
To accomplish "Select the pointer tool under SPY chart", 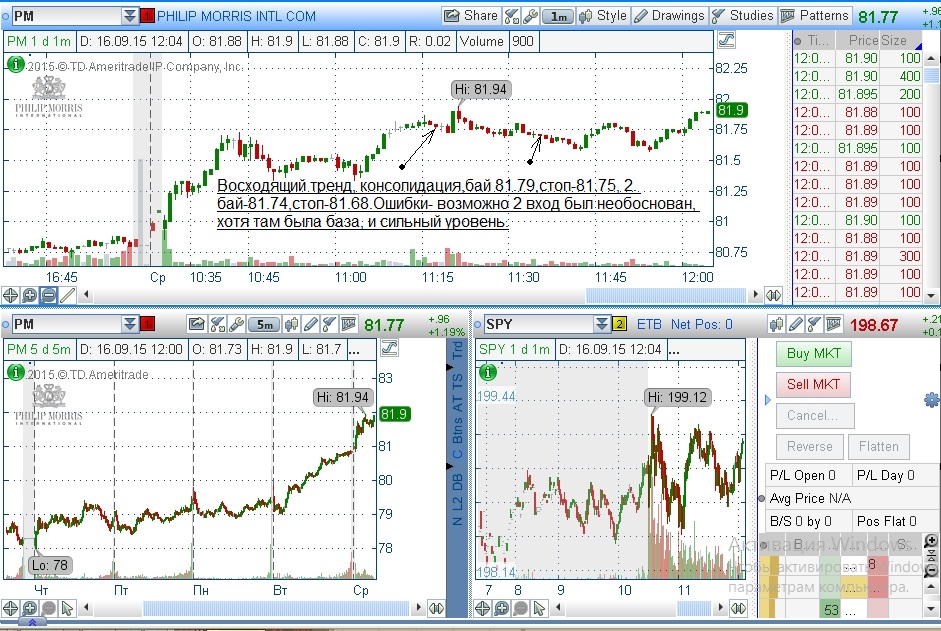I will 540,608.
